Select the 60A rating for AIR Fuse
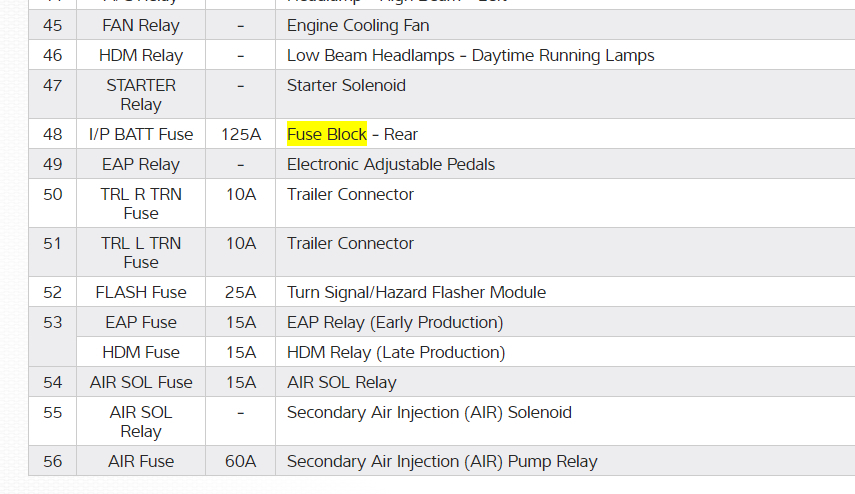The height and width of the screenshot is (494, 855). pos(240,461)
